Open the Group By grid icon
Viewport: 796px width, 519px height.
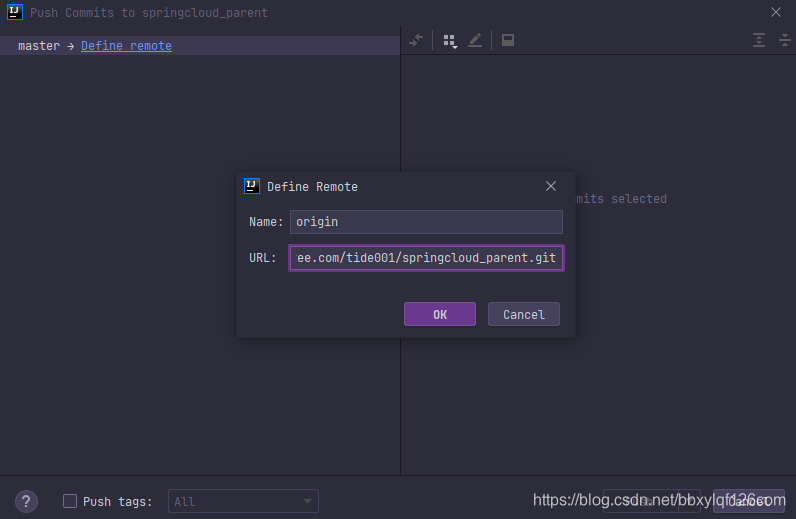click(x=450, y=41)
